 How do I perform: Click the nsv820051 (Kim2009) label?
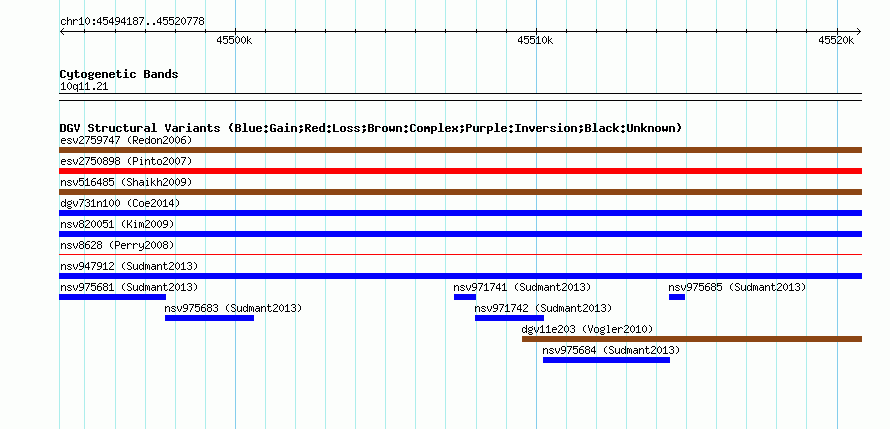coord(117,224)
